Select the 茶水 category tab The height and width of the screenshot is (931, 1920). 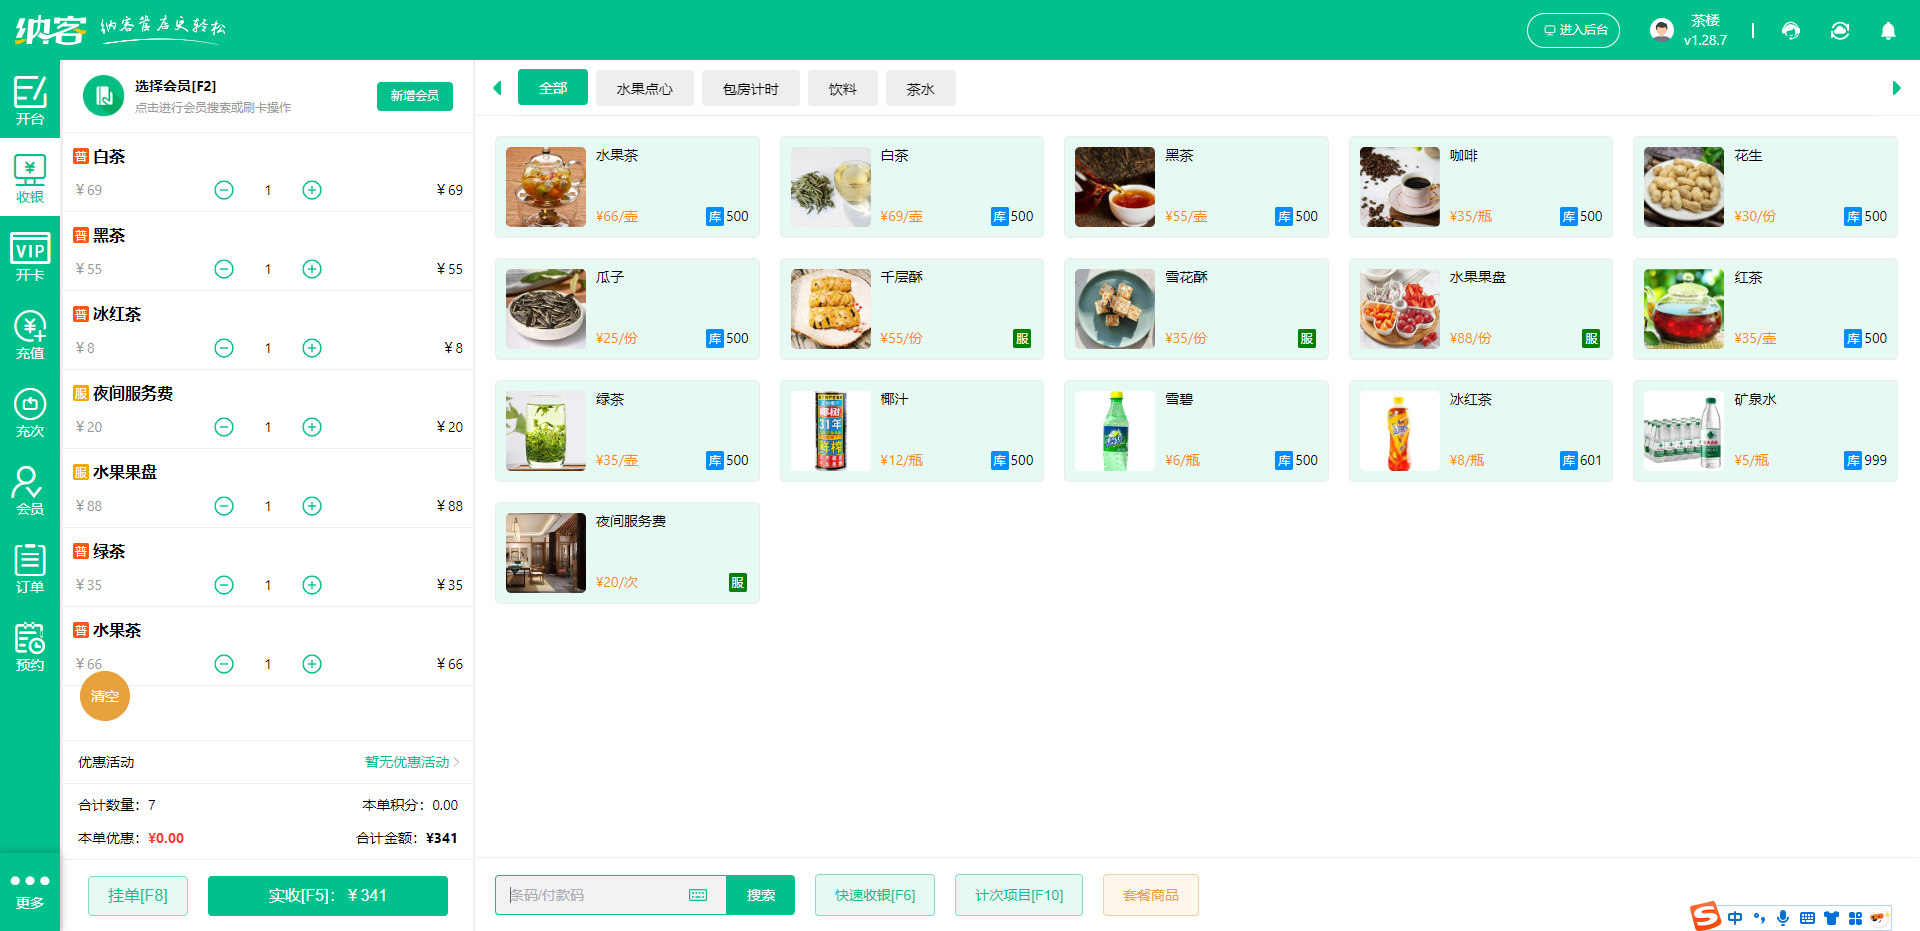point(921,88)
